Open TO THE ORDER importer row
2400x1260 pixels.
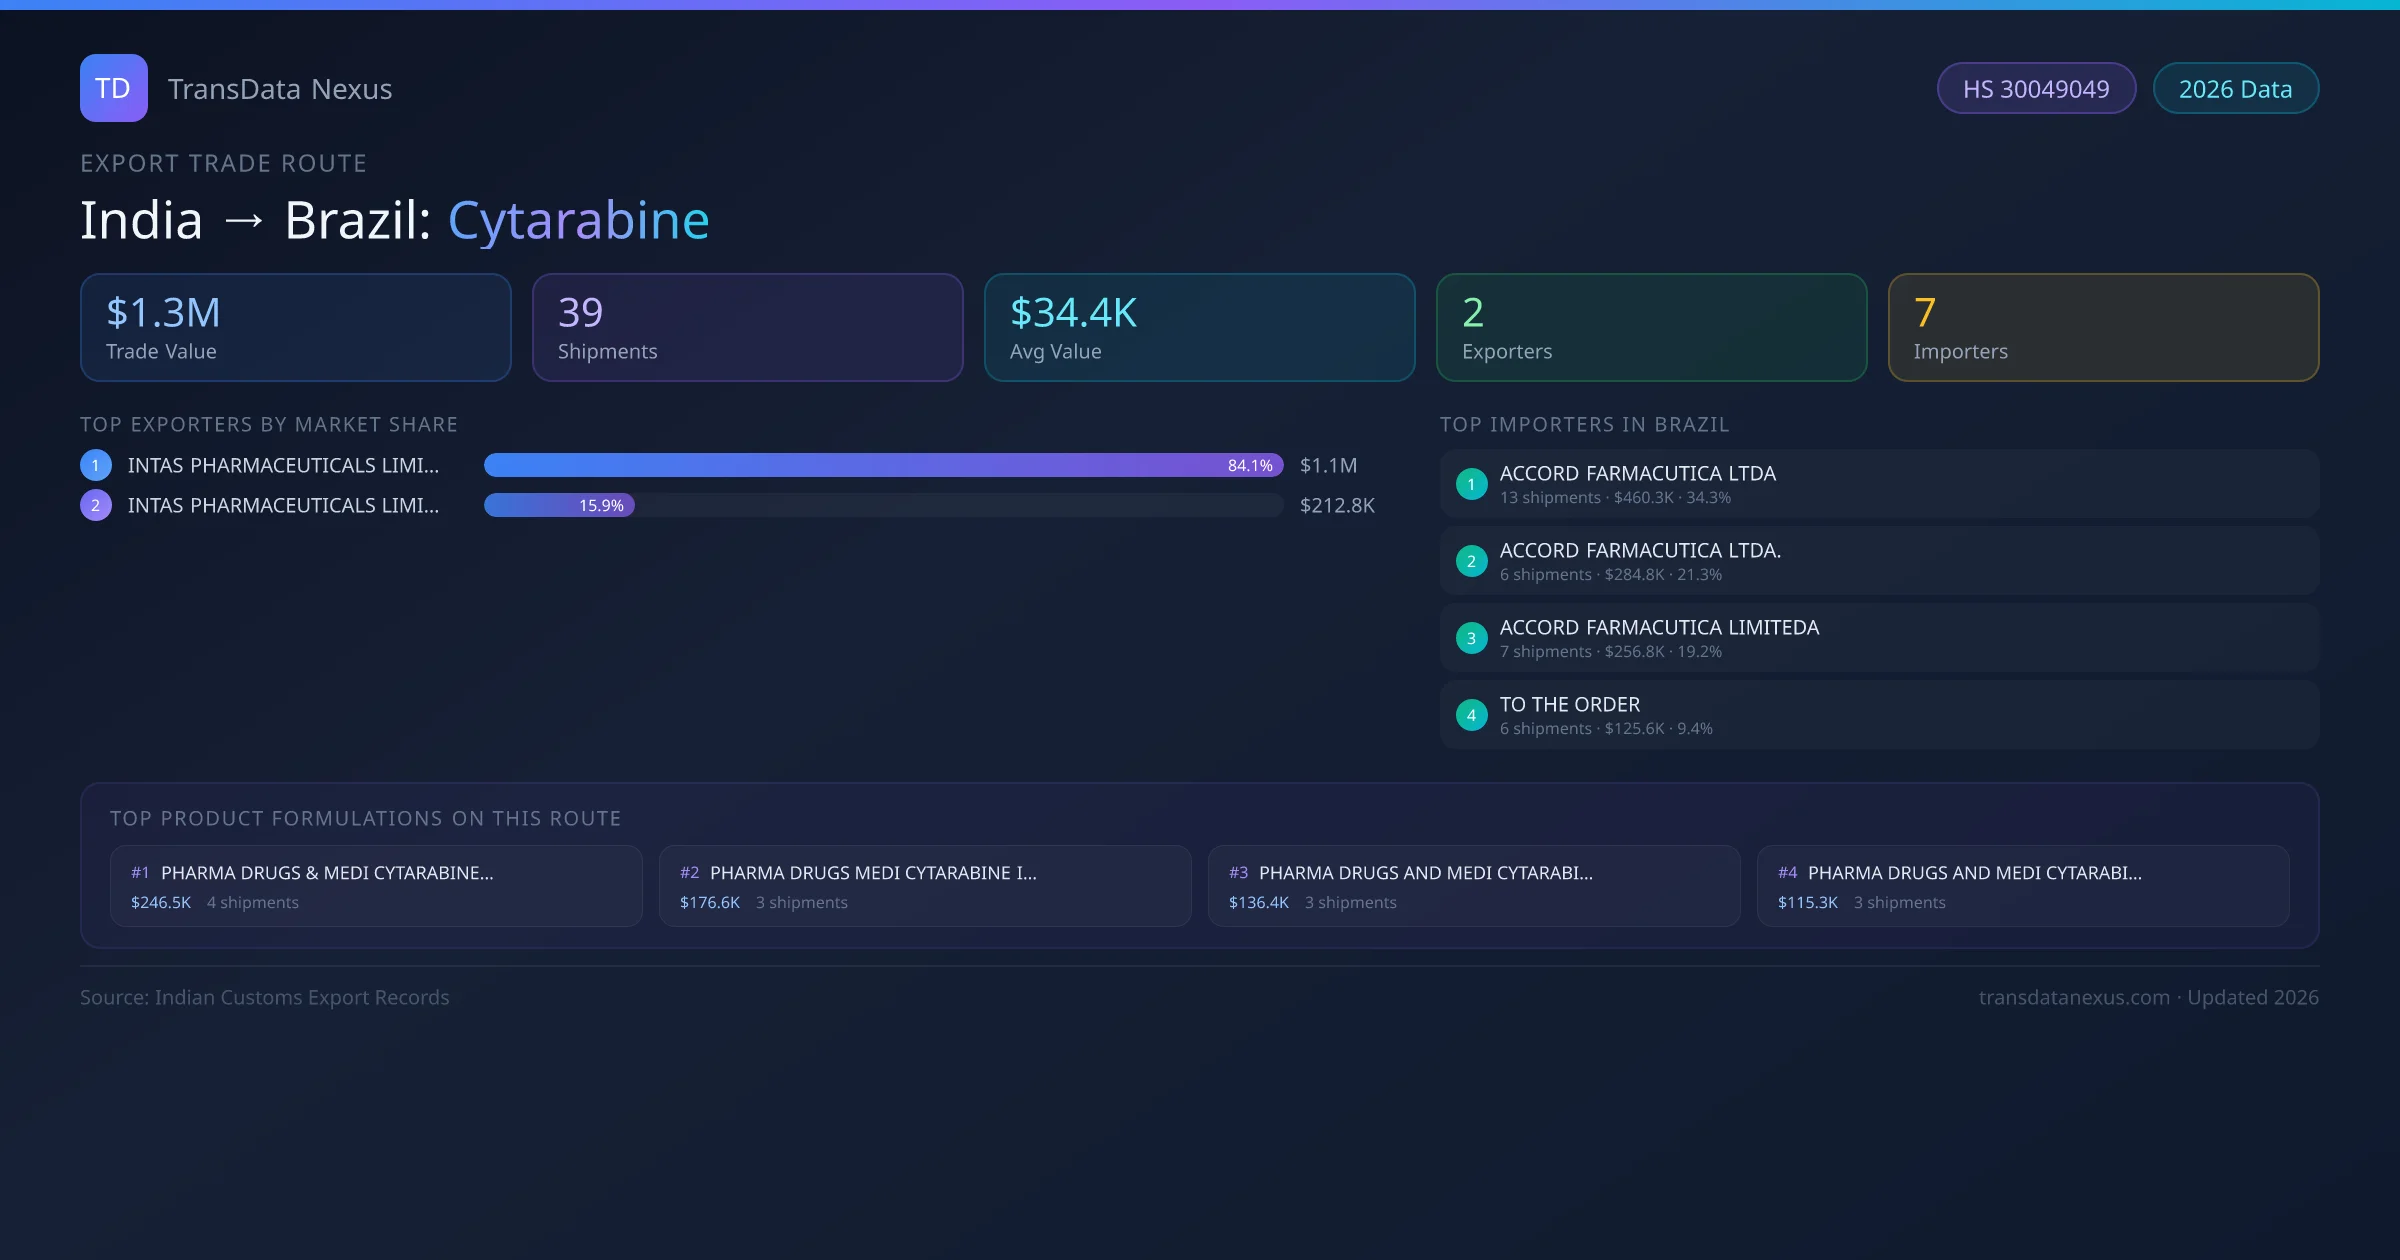[1879, 715]
